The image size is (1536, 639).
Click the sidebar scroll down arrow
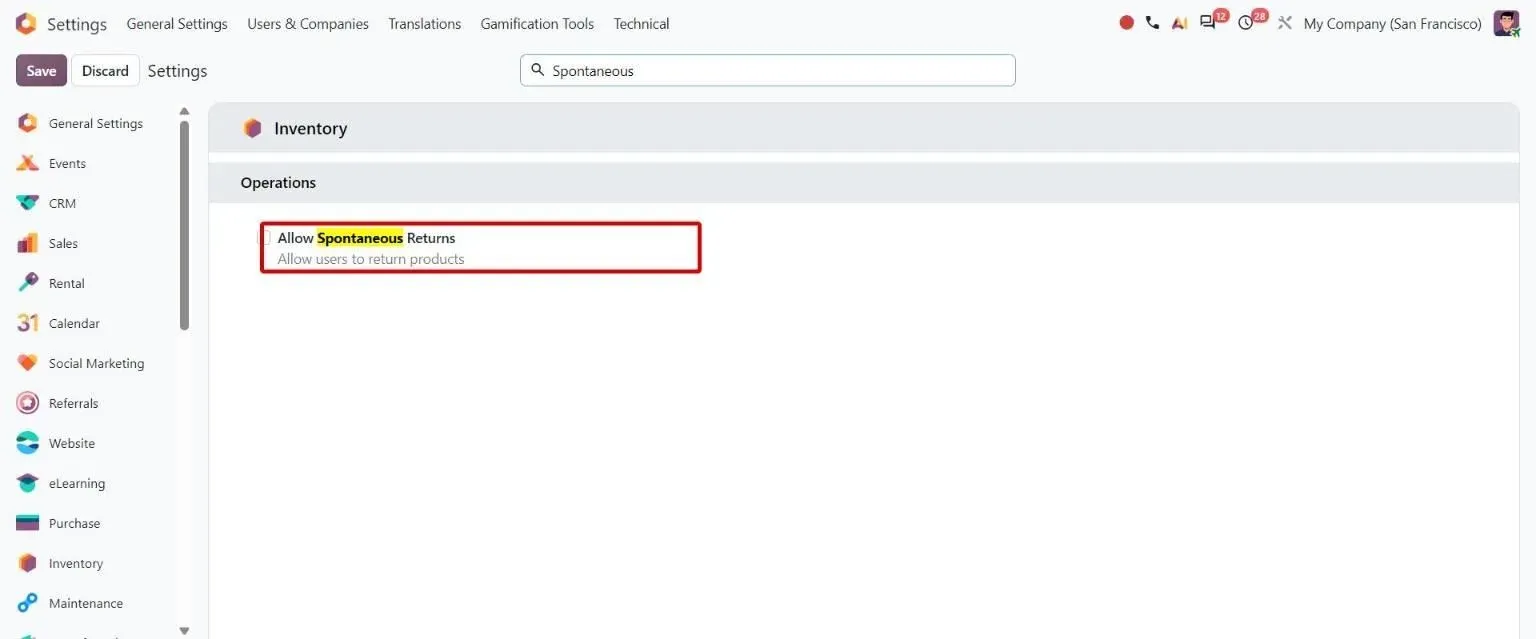click(x=184, y=631)
